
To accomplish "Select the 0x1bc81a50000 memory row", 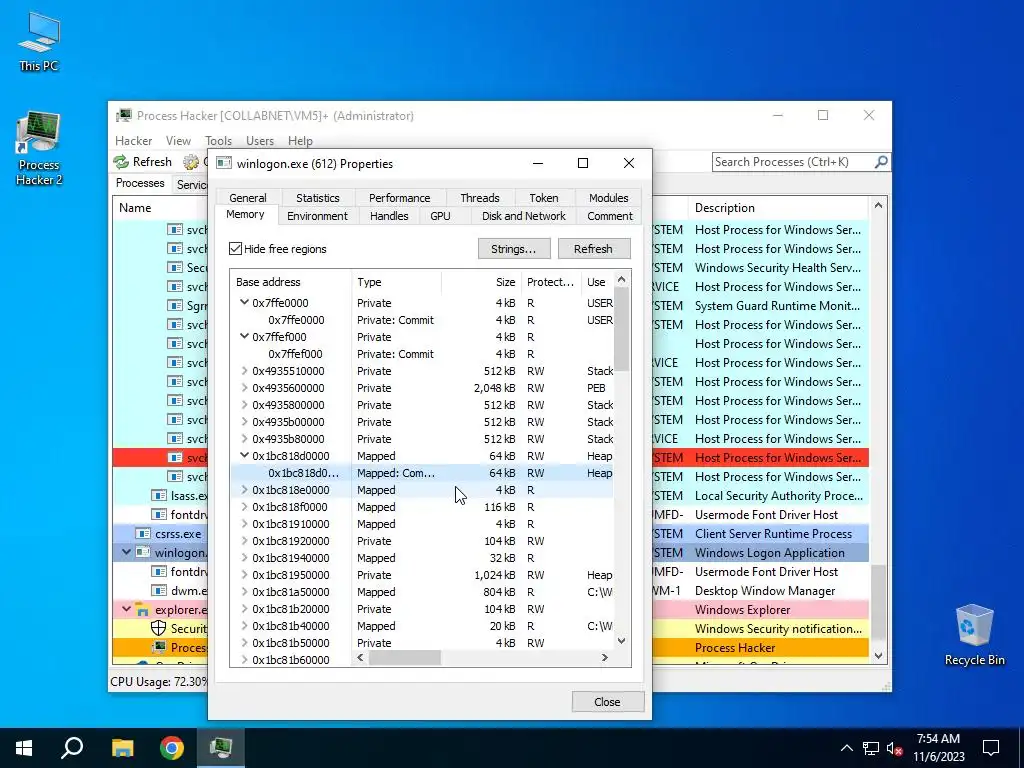I will pos(422,592).
